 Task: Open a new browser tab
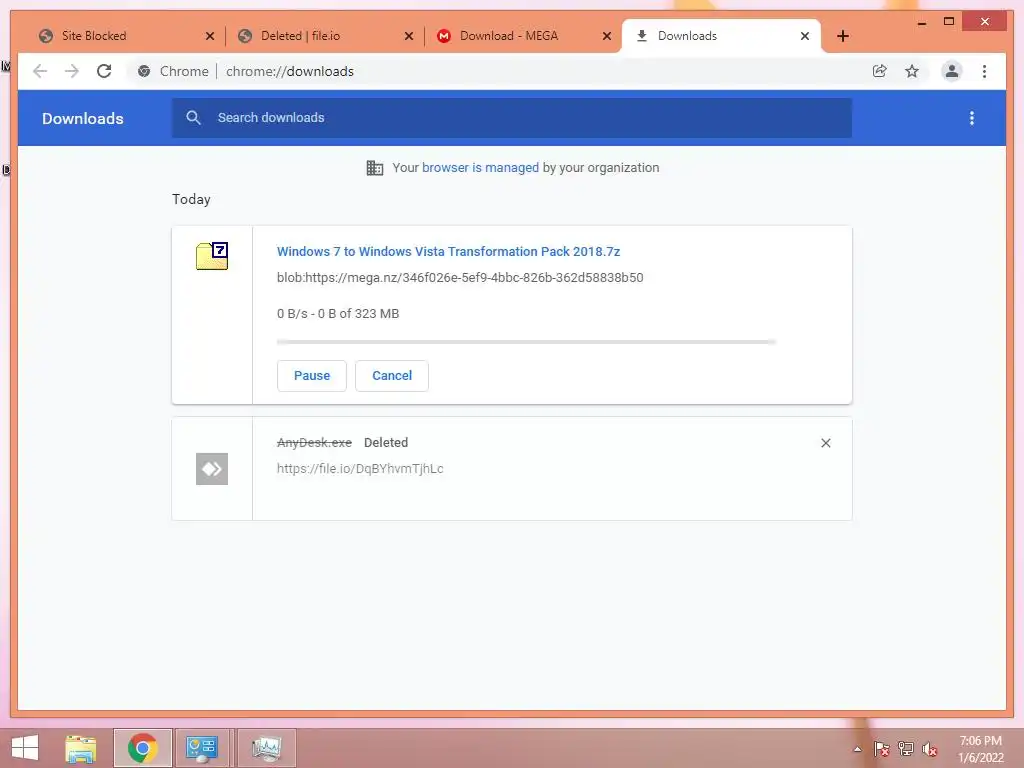coord(843,36)
